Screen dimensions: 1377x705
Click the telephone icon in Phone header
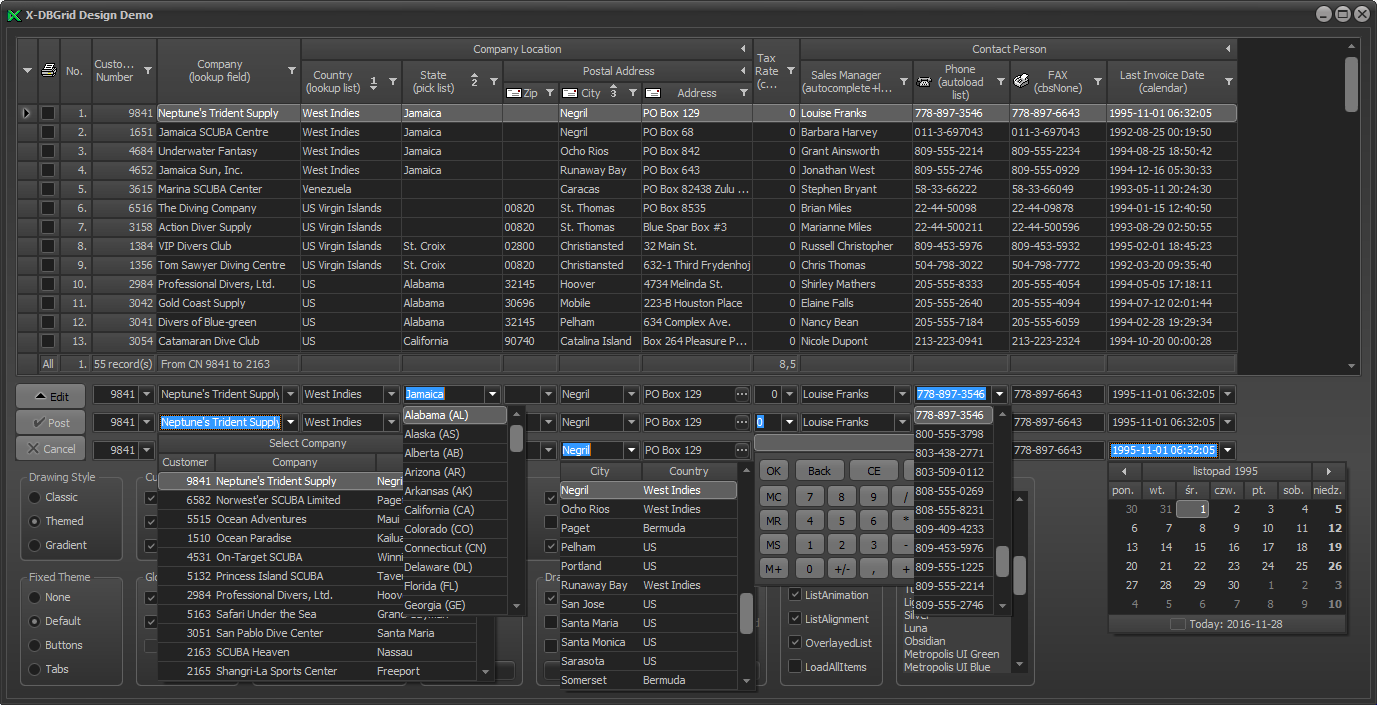[924, 81]
